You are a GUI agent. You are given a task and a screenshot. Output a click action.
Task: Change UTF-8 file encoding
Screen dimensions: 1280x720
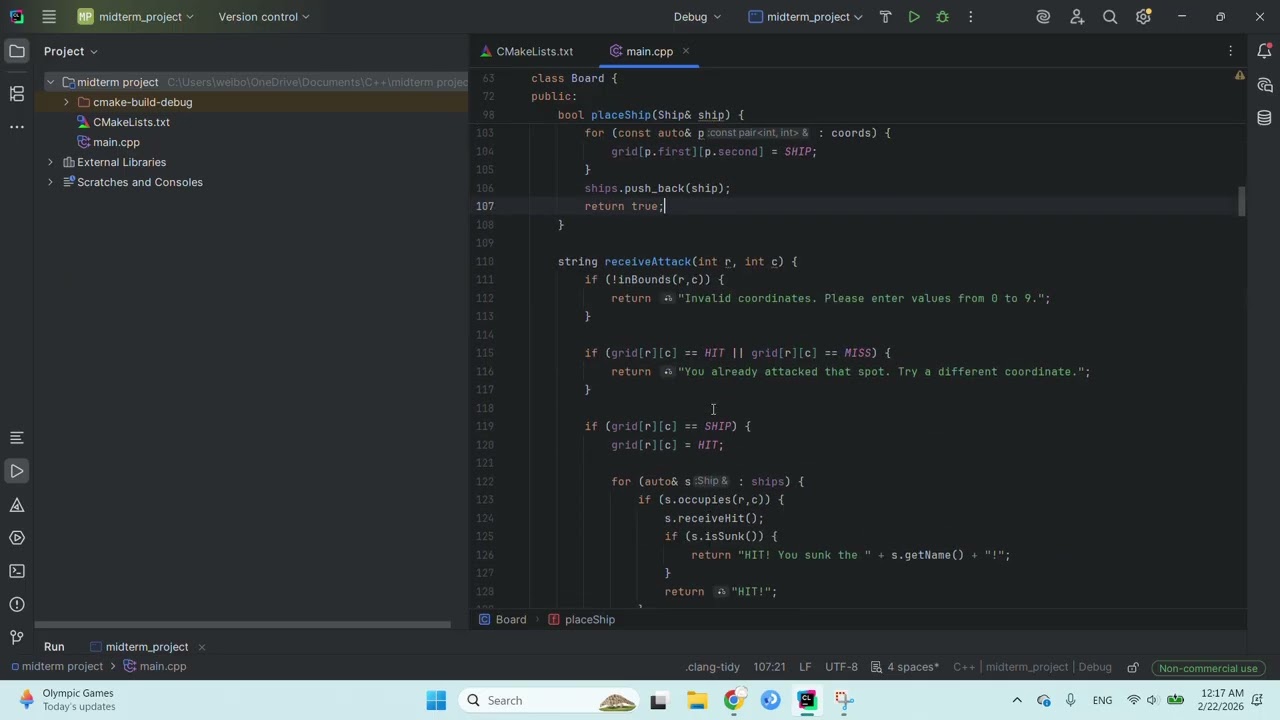841,667
